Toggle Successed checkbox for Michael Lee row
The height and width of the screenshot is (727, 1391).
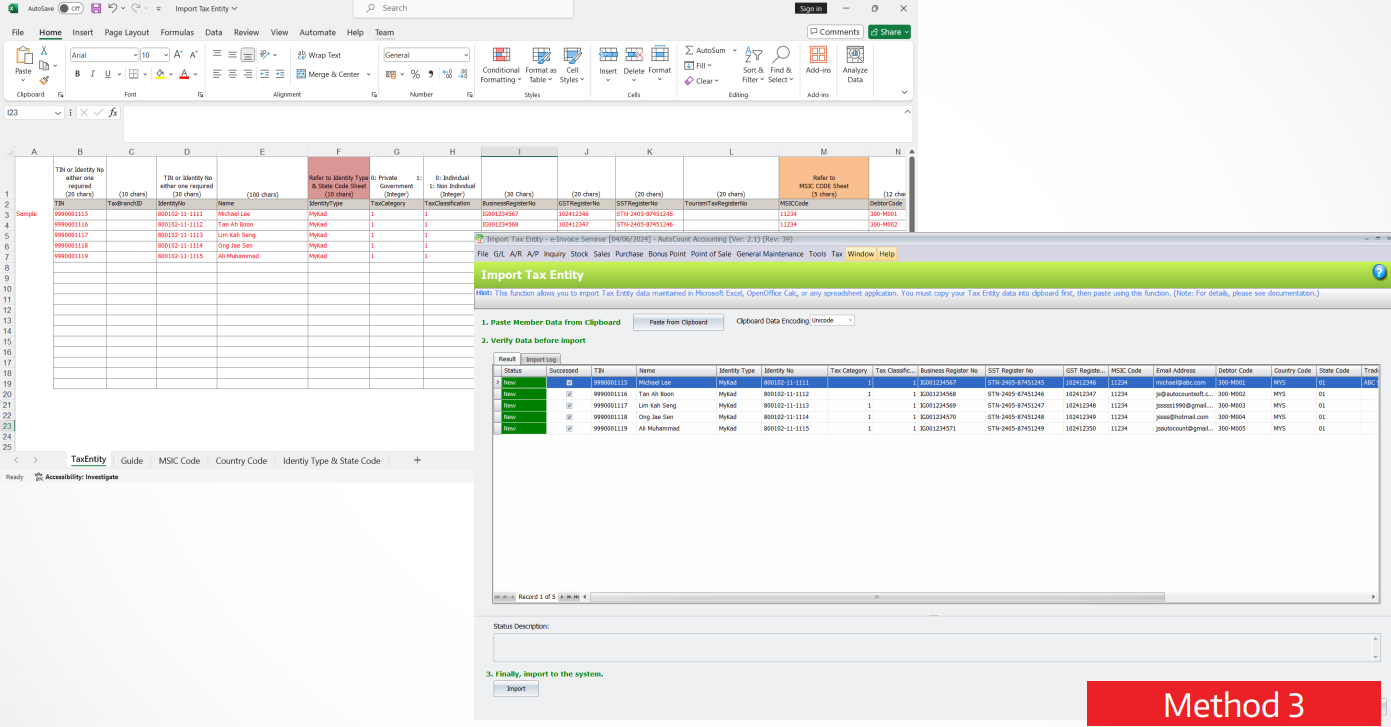pyautogui.click(x=569, y=382)
